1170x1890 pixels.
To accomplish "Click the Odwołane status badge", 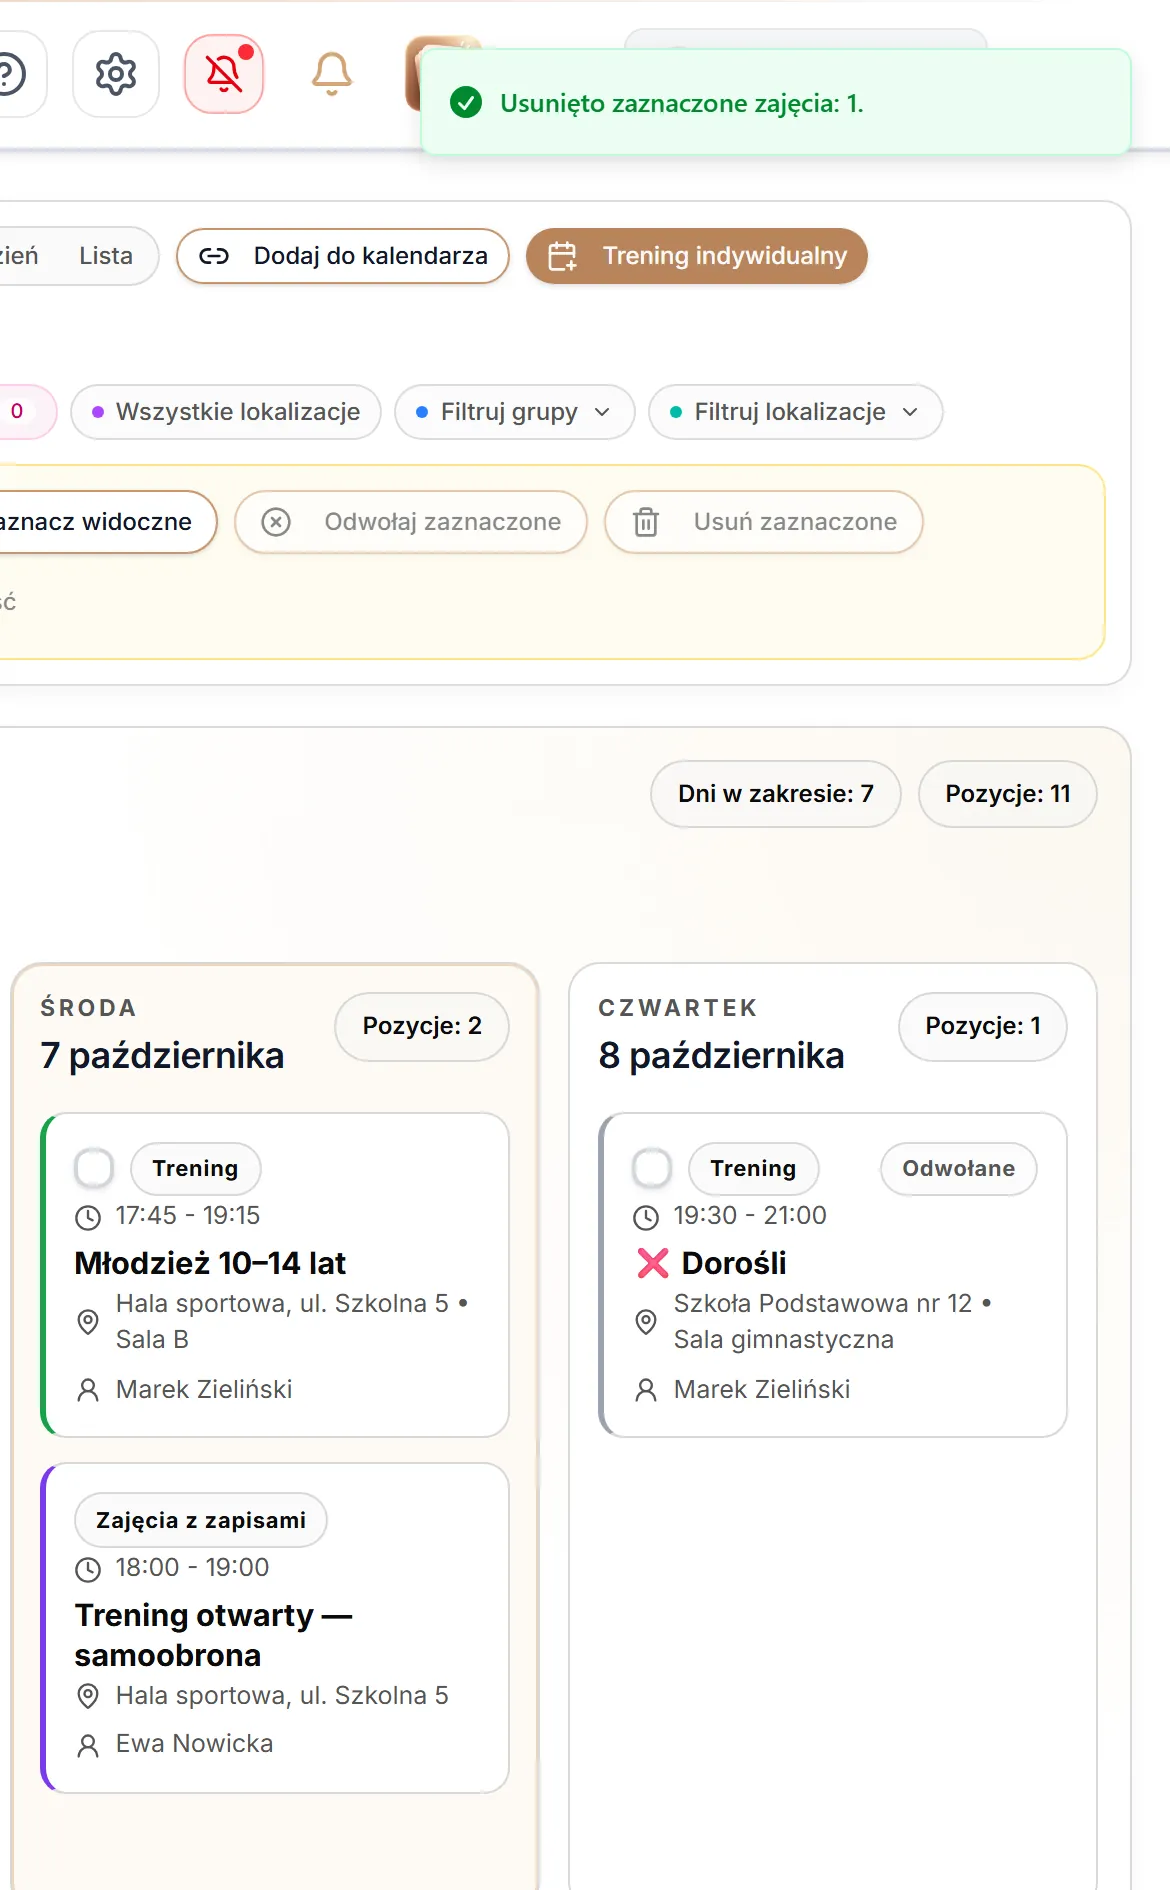I will tap(958, 1169).
